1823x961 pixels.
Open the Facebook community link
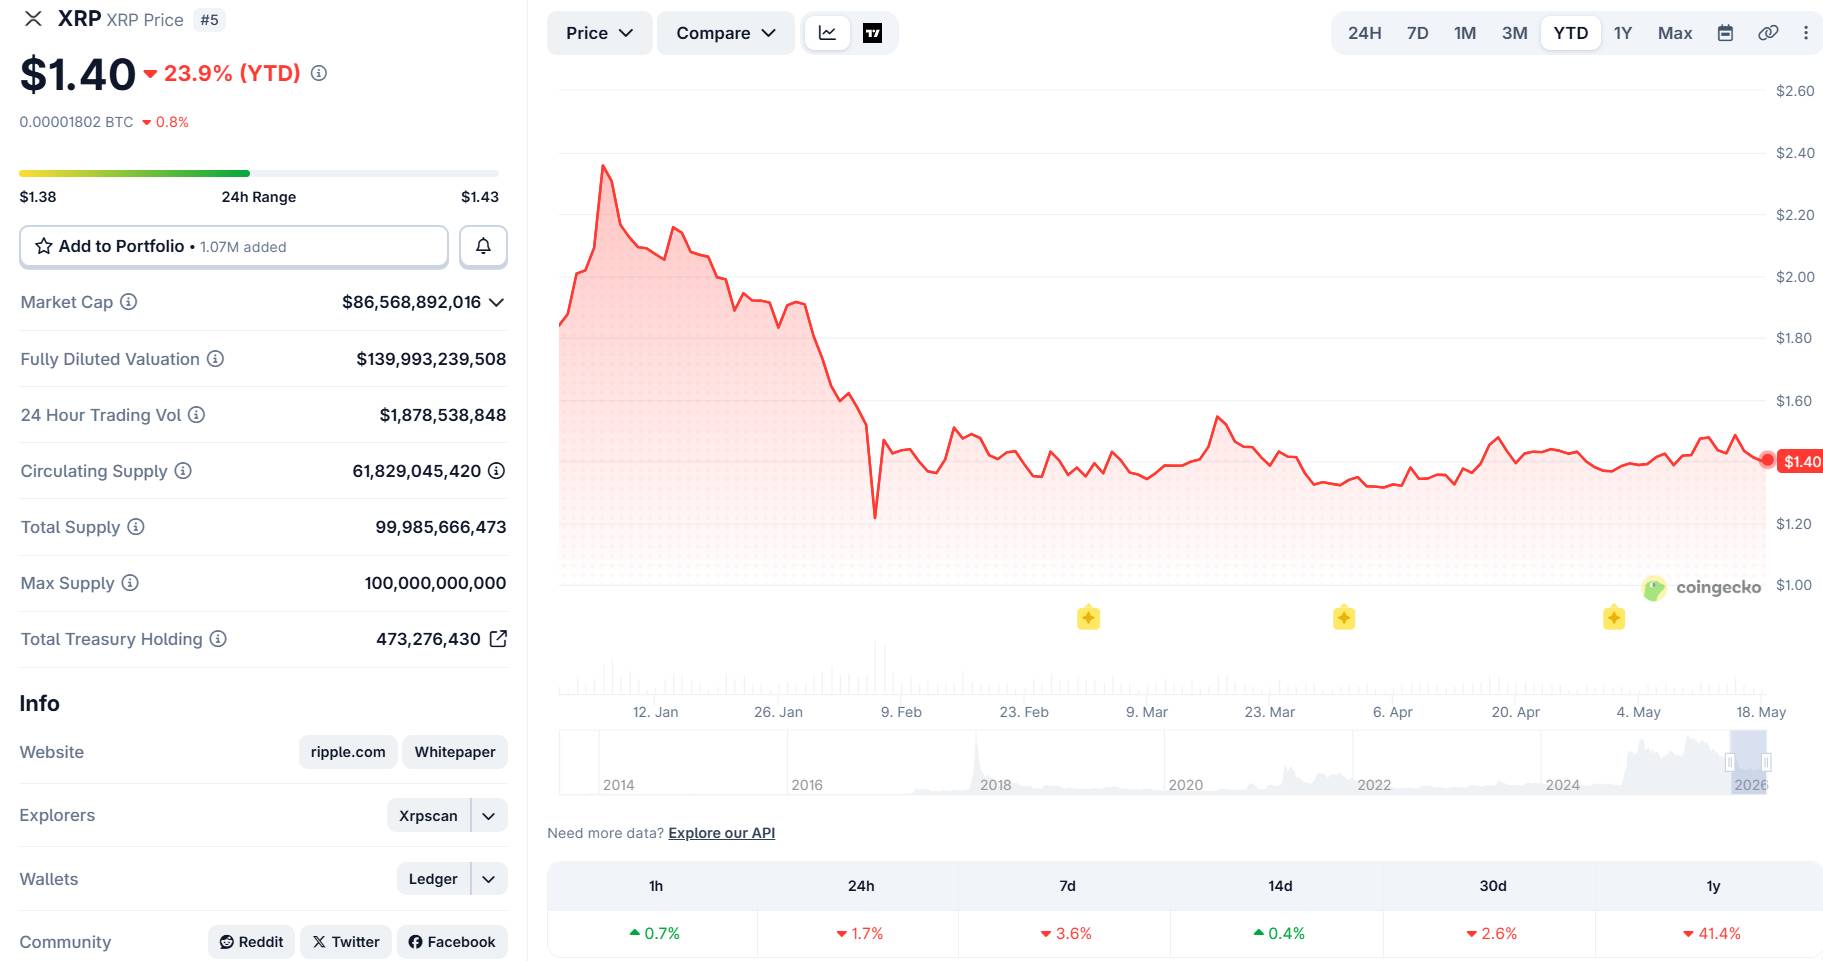(x=452, y=942)
